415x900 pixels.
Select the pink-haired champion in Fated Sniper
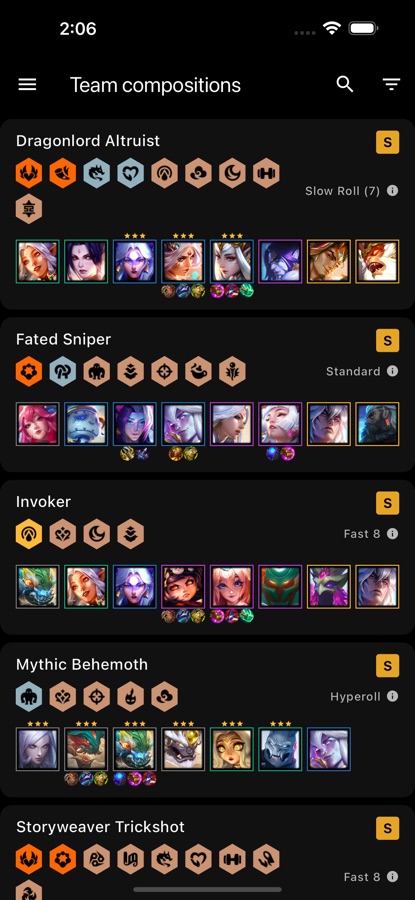click(x=37, y=424)
